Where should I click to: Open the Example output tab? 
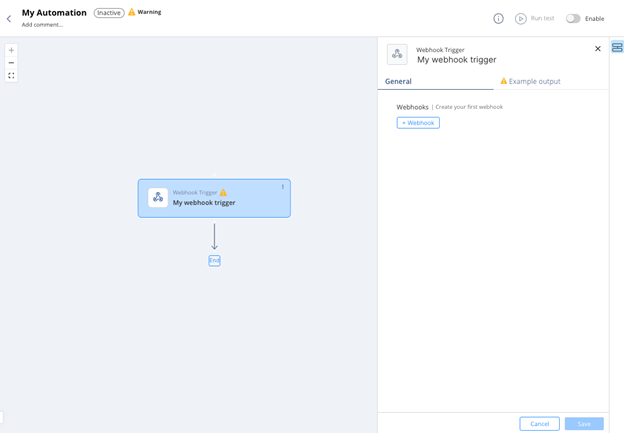(530, 81)
